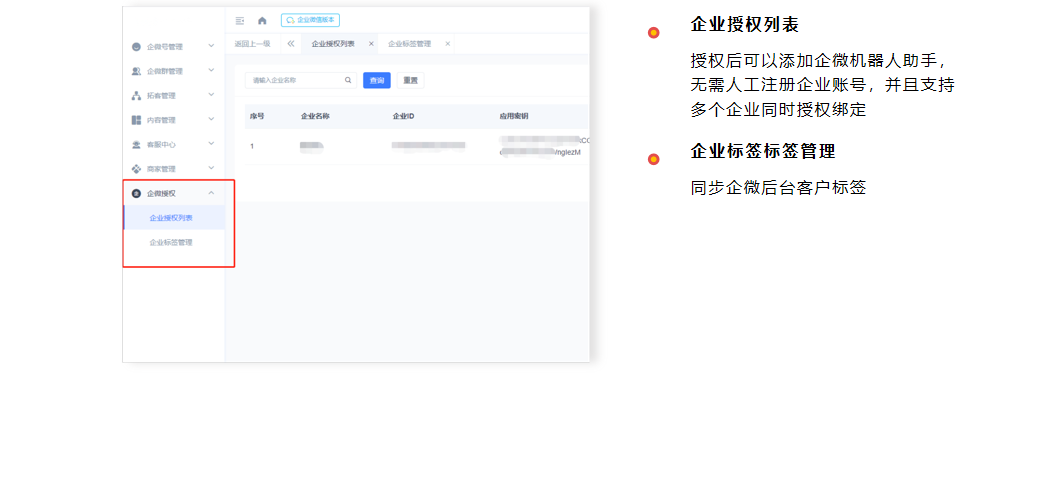Open 企业授权列表 in the sidebar
This screenshot has width=1058, height=483.
click(174, 218)
